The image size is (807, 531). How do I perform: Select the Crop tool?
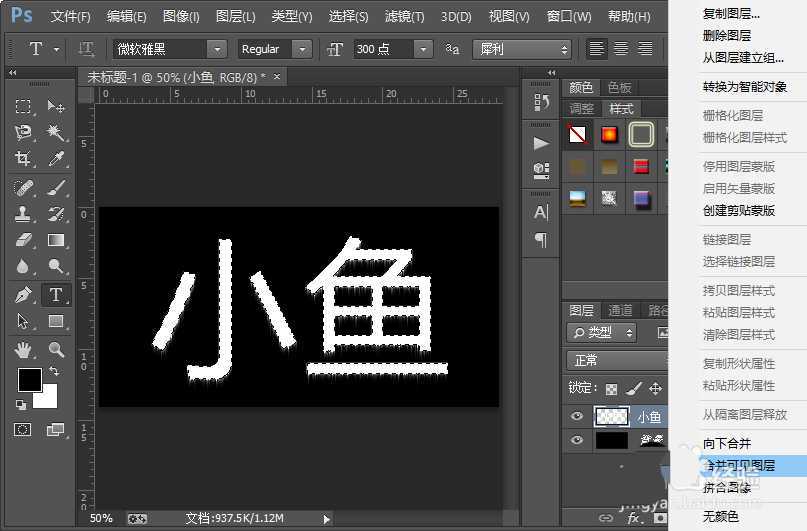24,159
